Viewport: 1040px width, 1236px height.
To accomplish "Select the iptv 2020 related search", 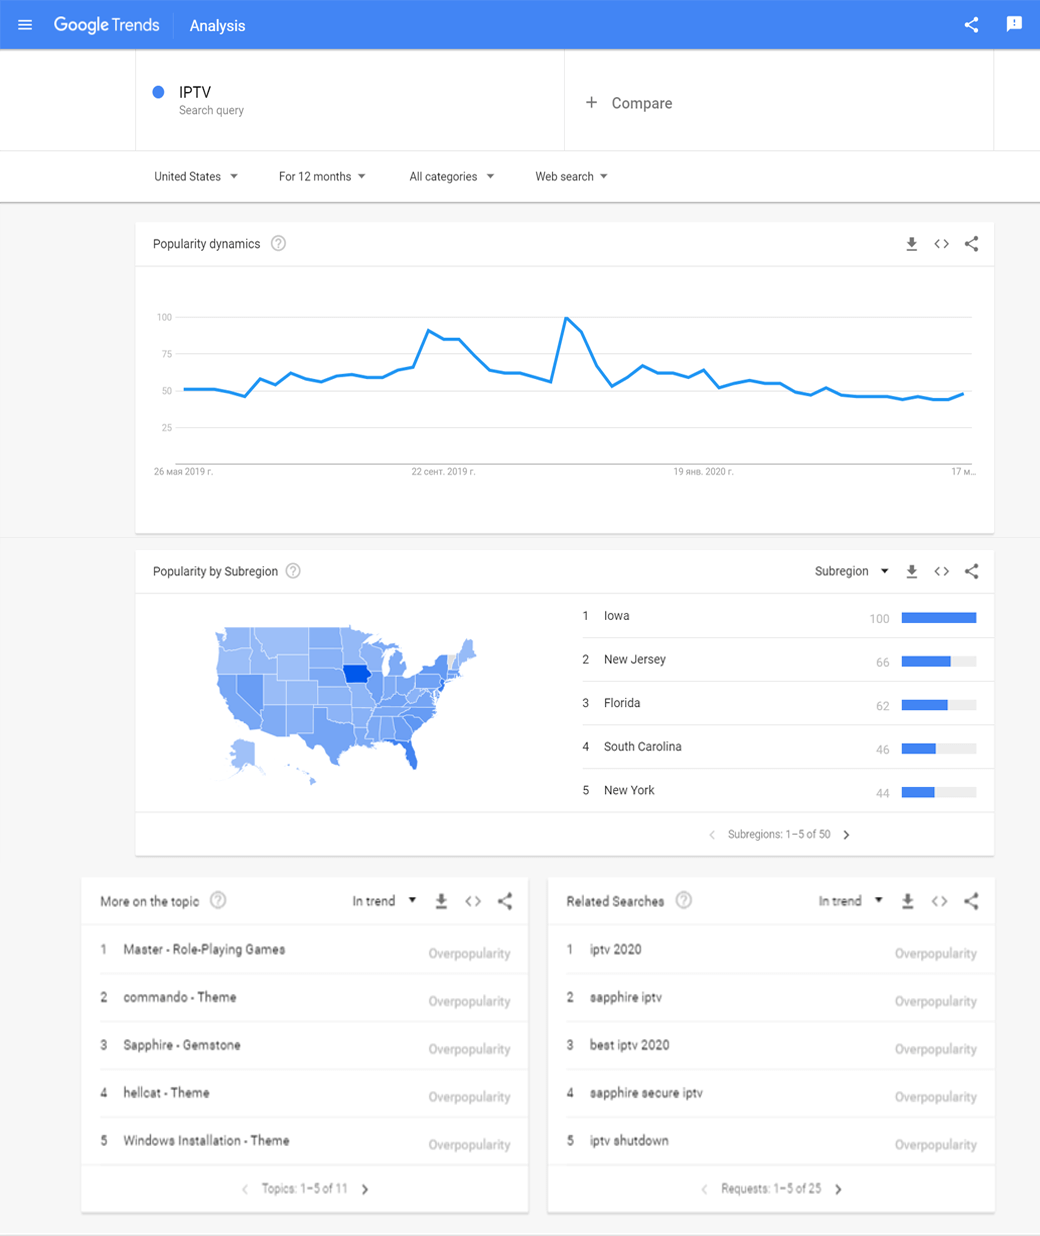I will tap(616, 950).
